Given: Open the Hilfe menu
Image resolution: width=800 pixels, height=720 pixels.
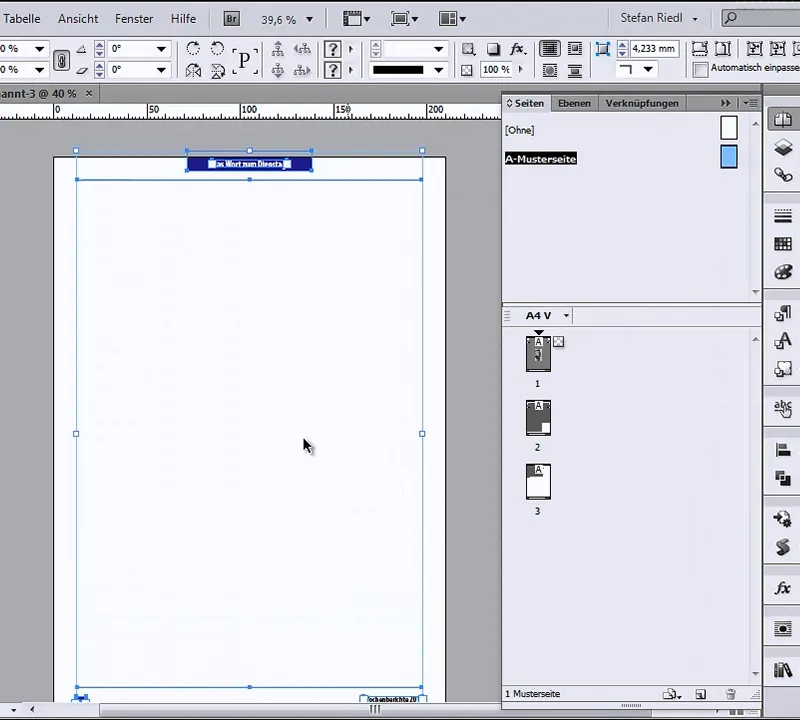Looking at the screenshot, I should coord(183,19).
